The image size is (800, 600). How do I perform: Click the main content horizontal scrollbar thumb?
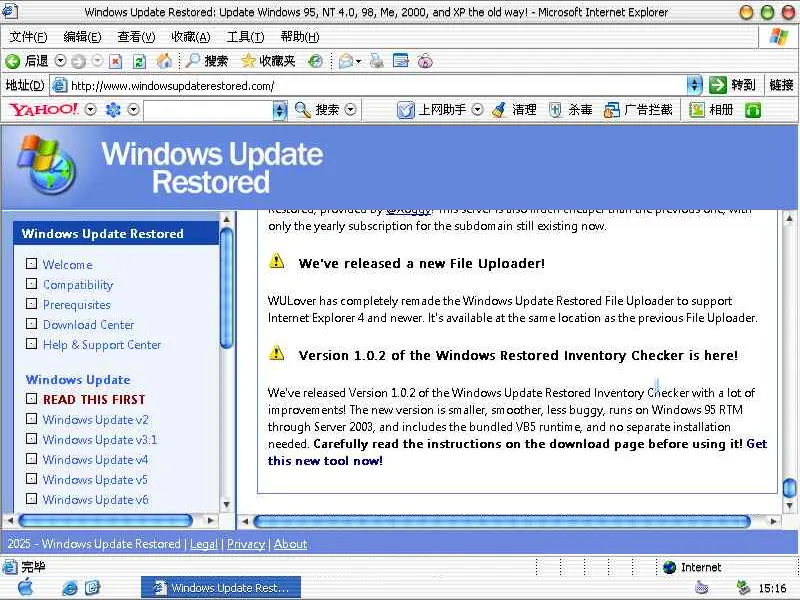502,521
